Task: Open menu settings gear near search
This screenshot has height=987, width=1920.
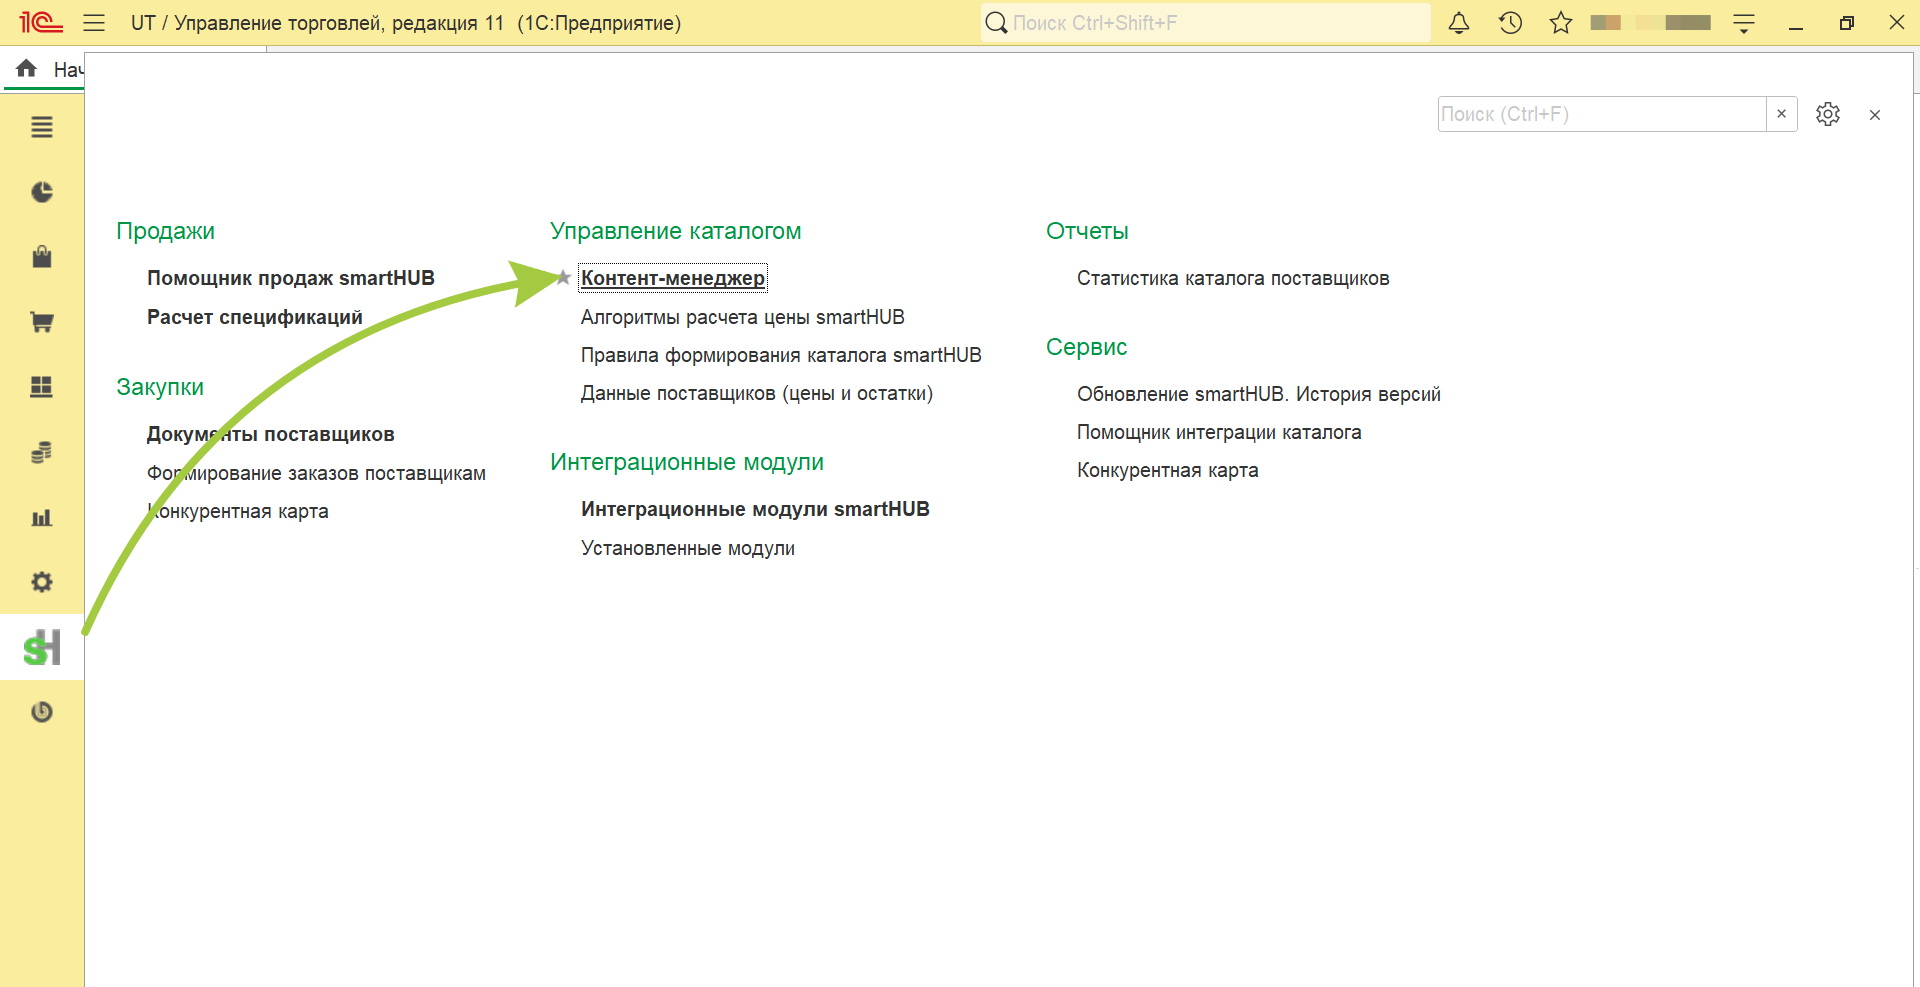Action: pyautogui.click(x=1828, y=114)
